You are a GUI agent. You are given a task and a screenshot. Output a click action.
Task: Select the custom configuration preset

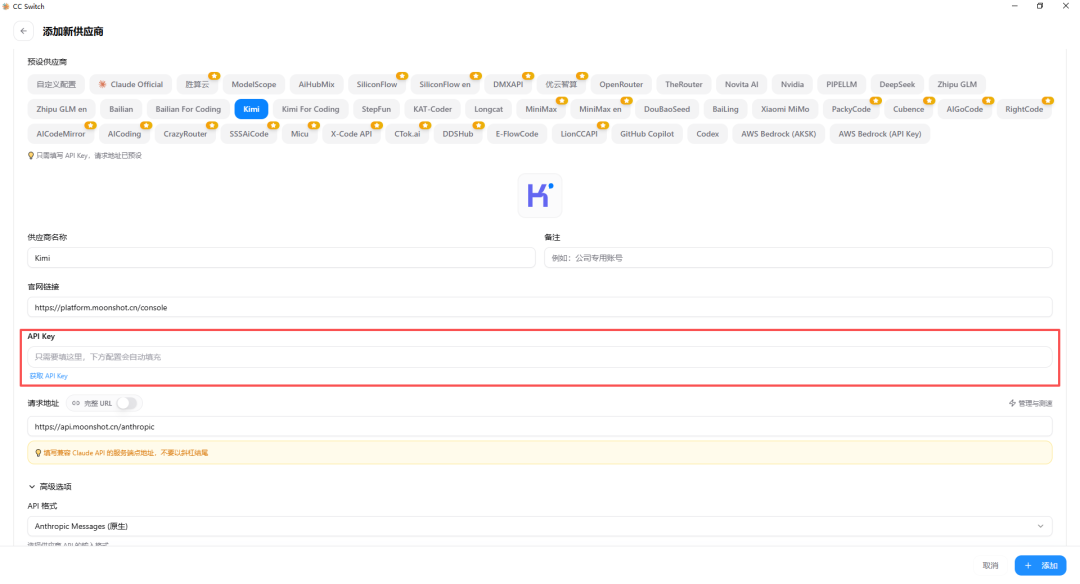coord(56,84)
